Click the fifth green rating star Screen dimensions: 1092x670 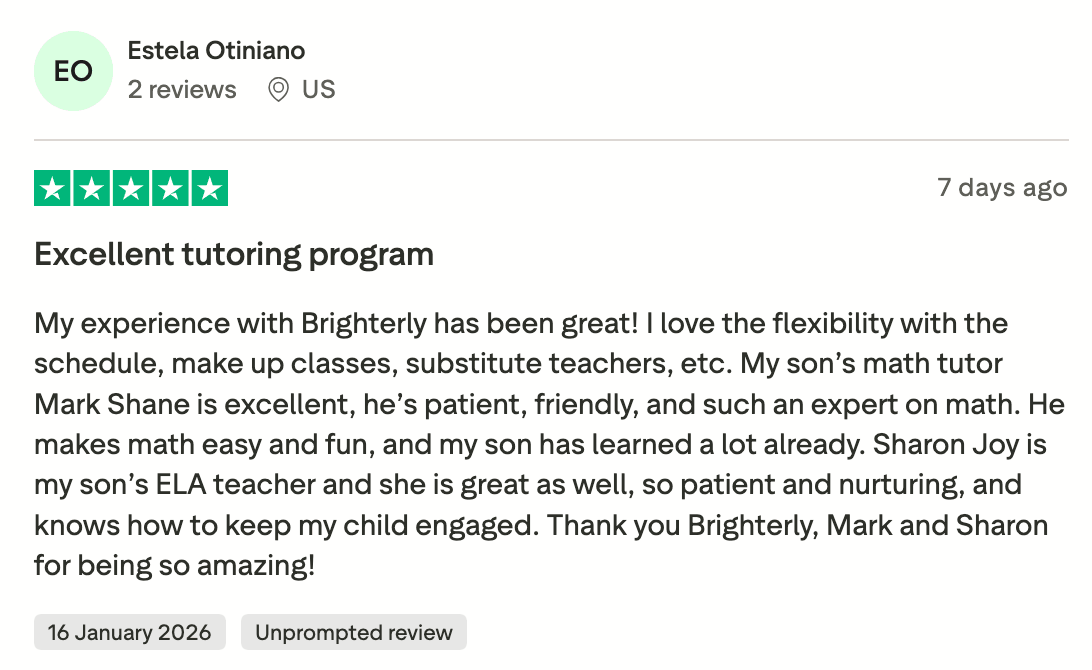click(209, 189)
